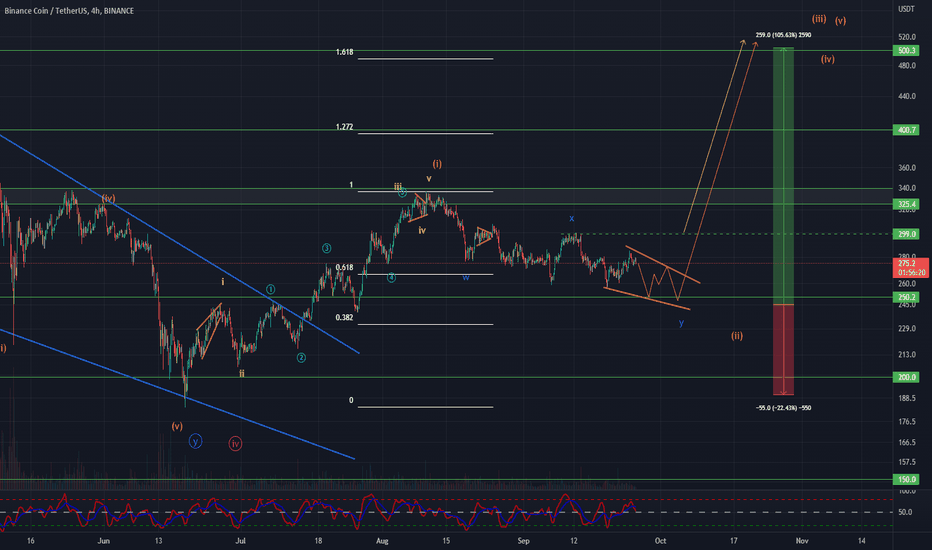Click the 50.0 oscillator axis value
The image size is (932, 550).
[905, 512]
